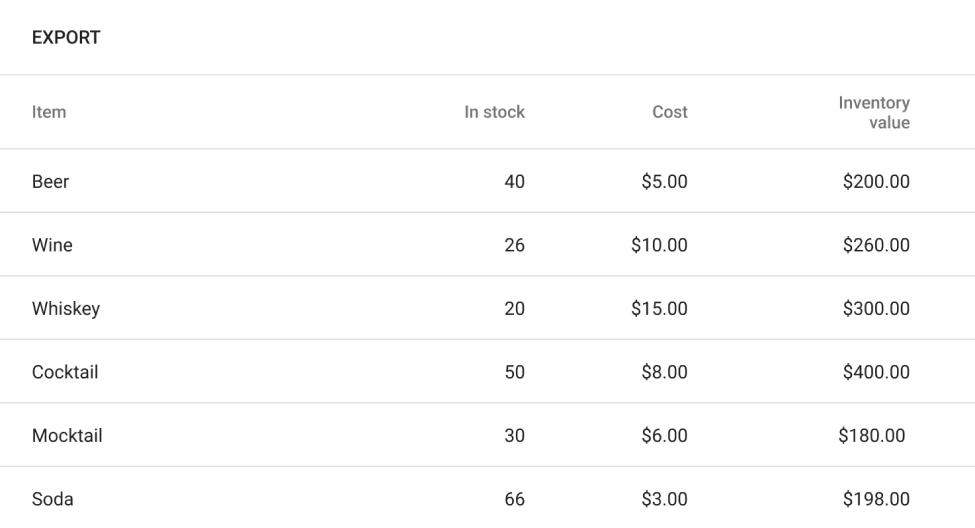This screenshot has width=975, height=528.
Task: Select the Inventory value column header
Action: [x=874, y=112]
